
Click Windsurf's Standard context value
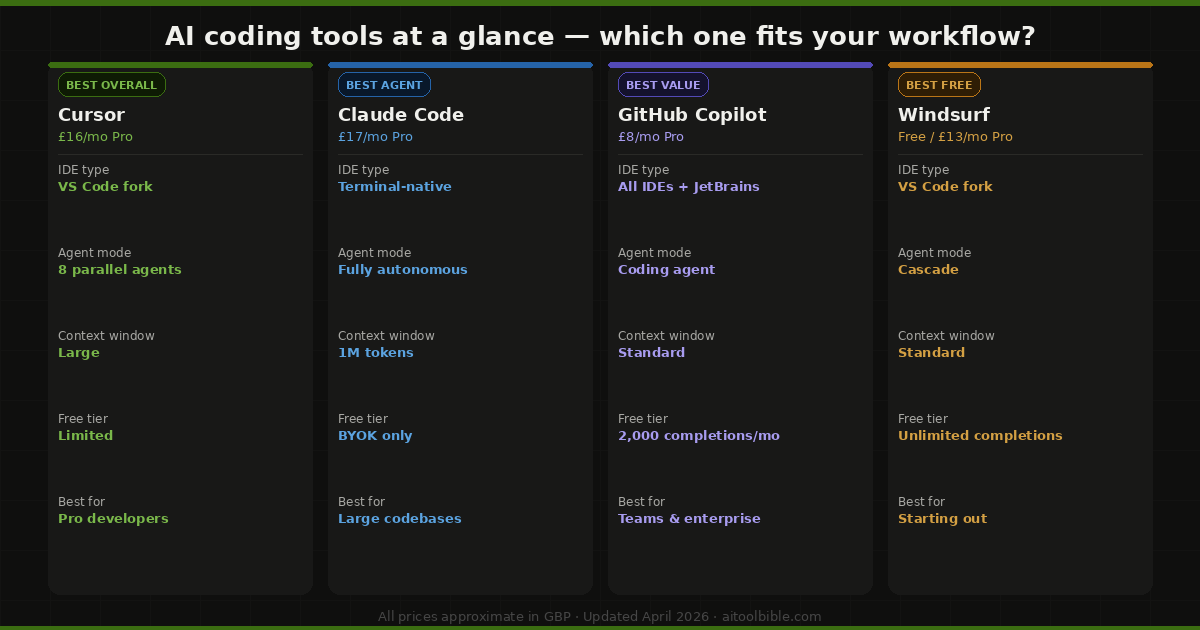click(x=932, y=353)
